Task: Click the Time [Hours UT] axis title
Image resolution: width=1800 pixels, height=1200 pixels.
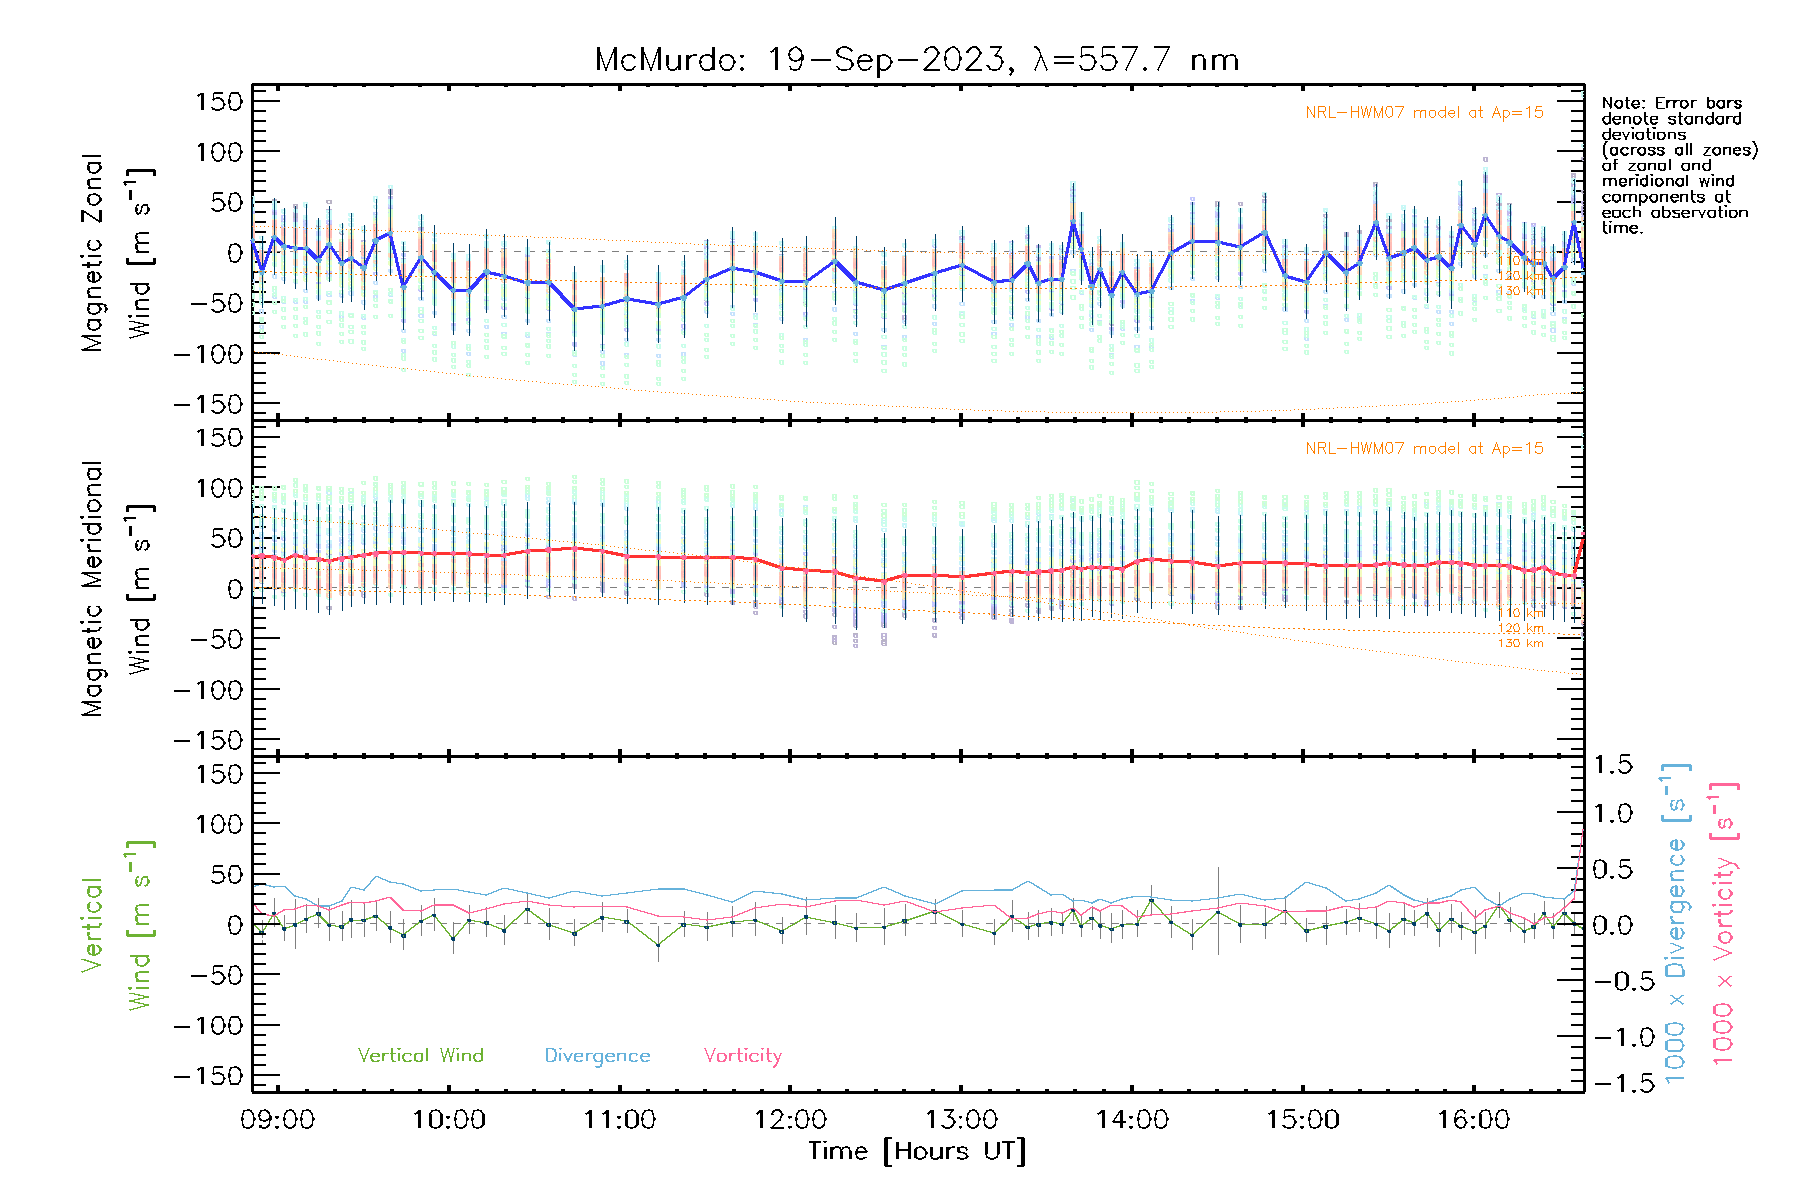Action: 917,1151
